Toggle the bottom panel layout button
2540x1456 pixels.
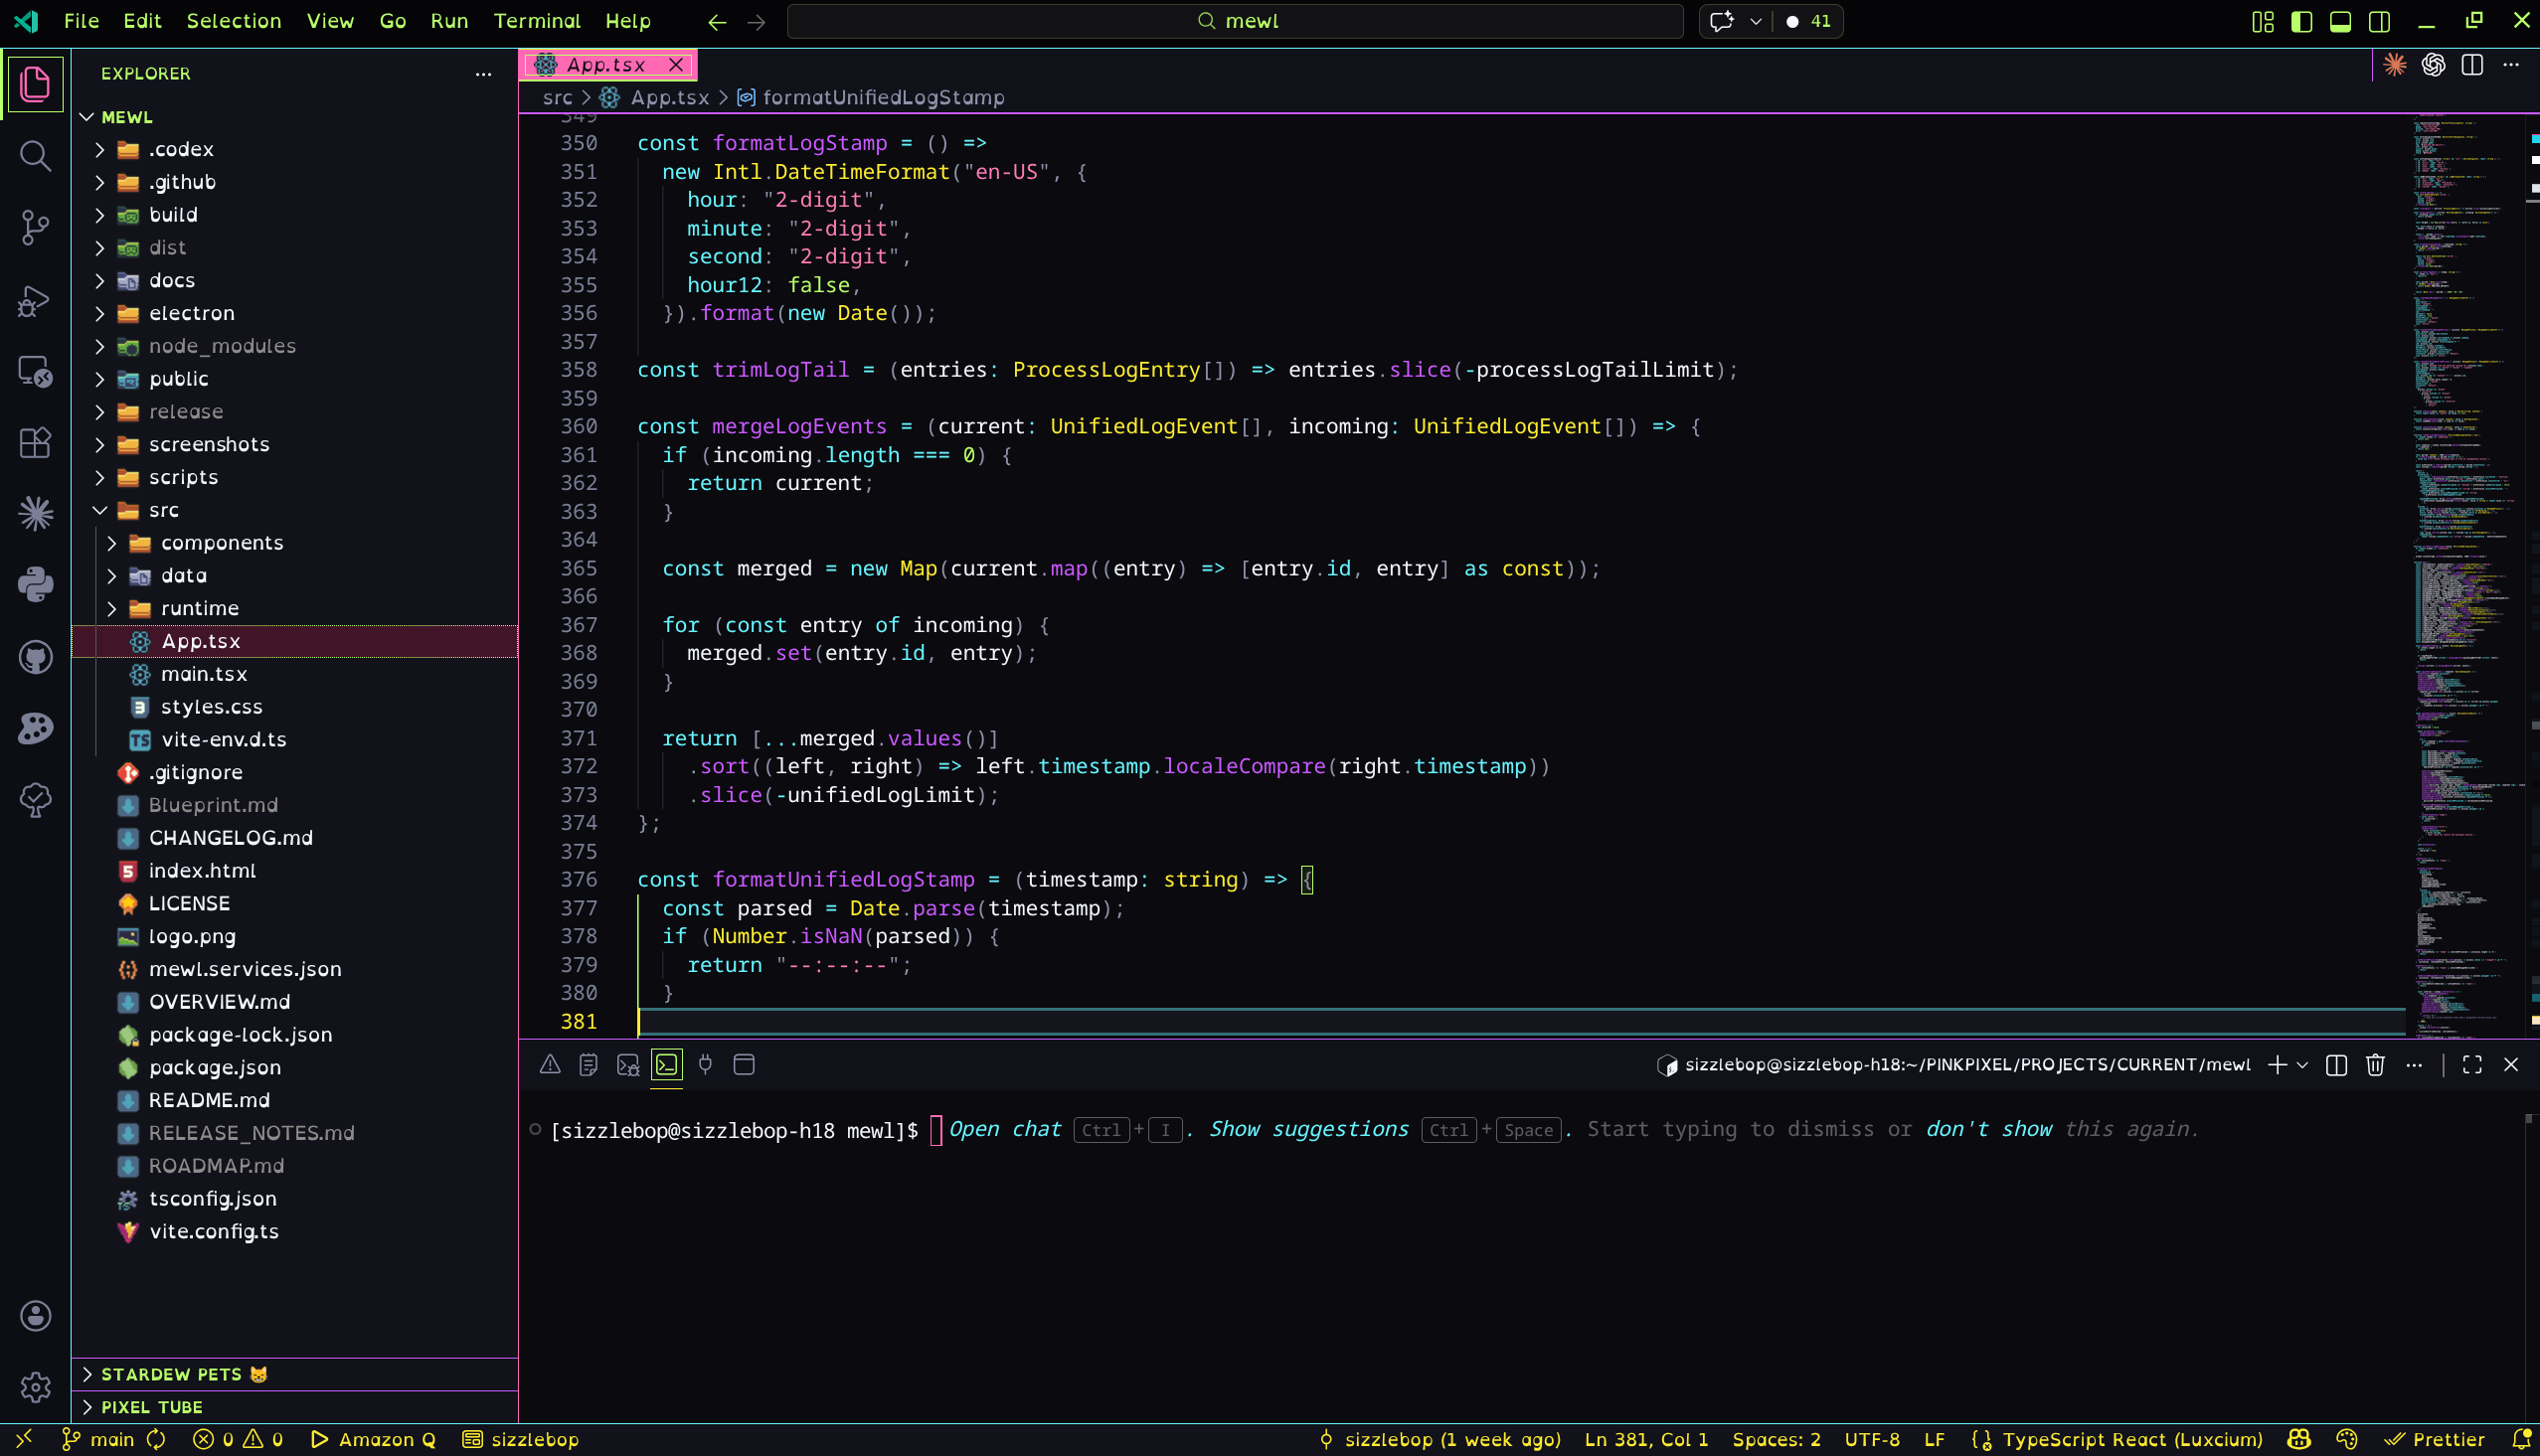click(x=2340, y=21)
